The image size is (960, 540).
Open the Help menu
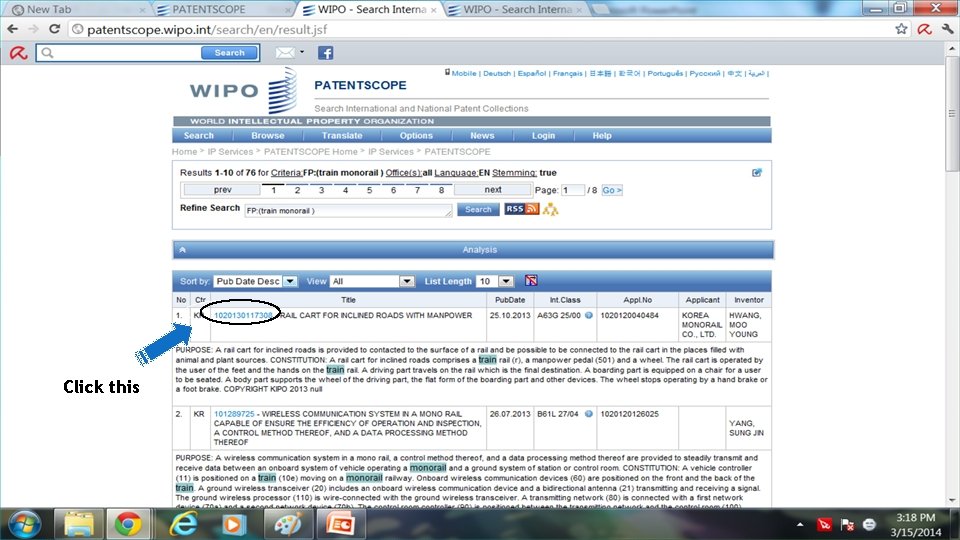[602, 135]
